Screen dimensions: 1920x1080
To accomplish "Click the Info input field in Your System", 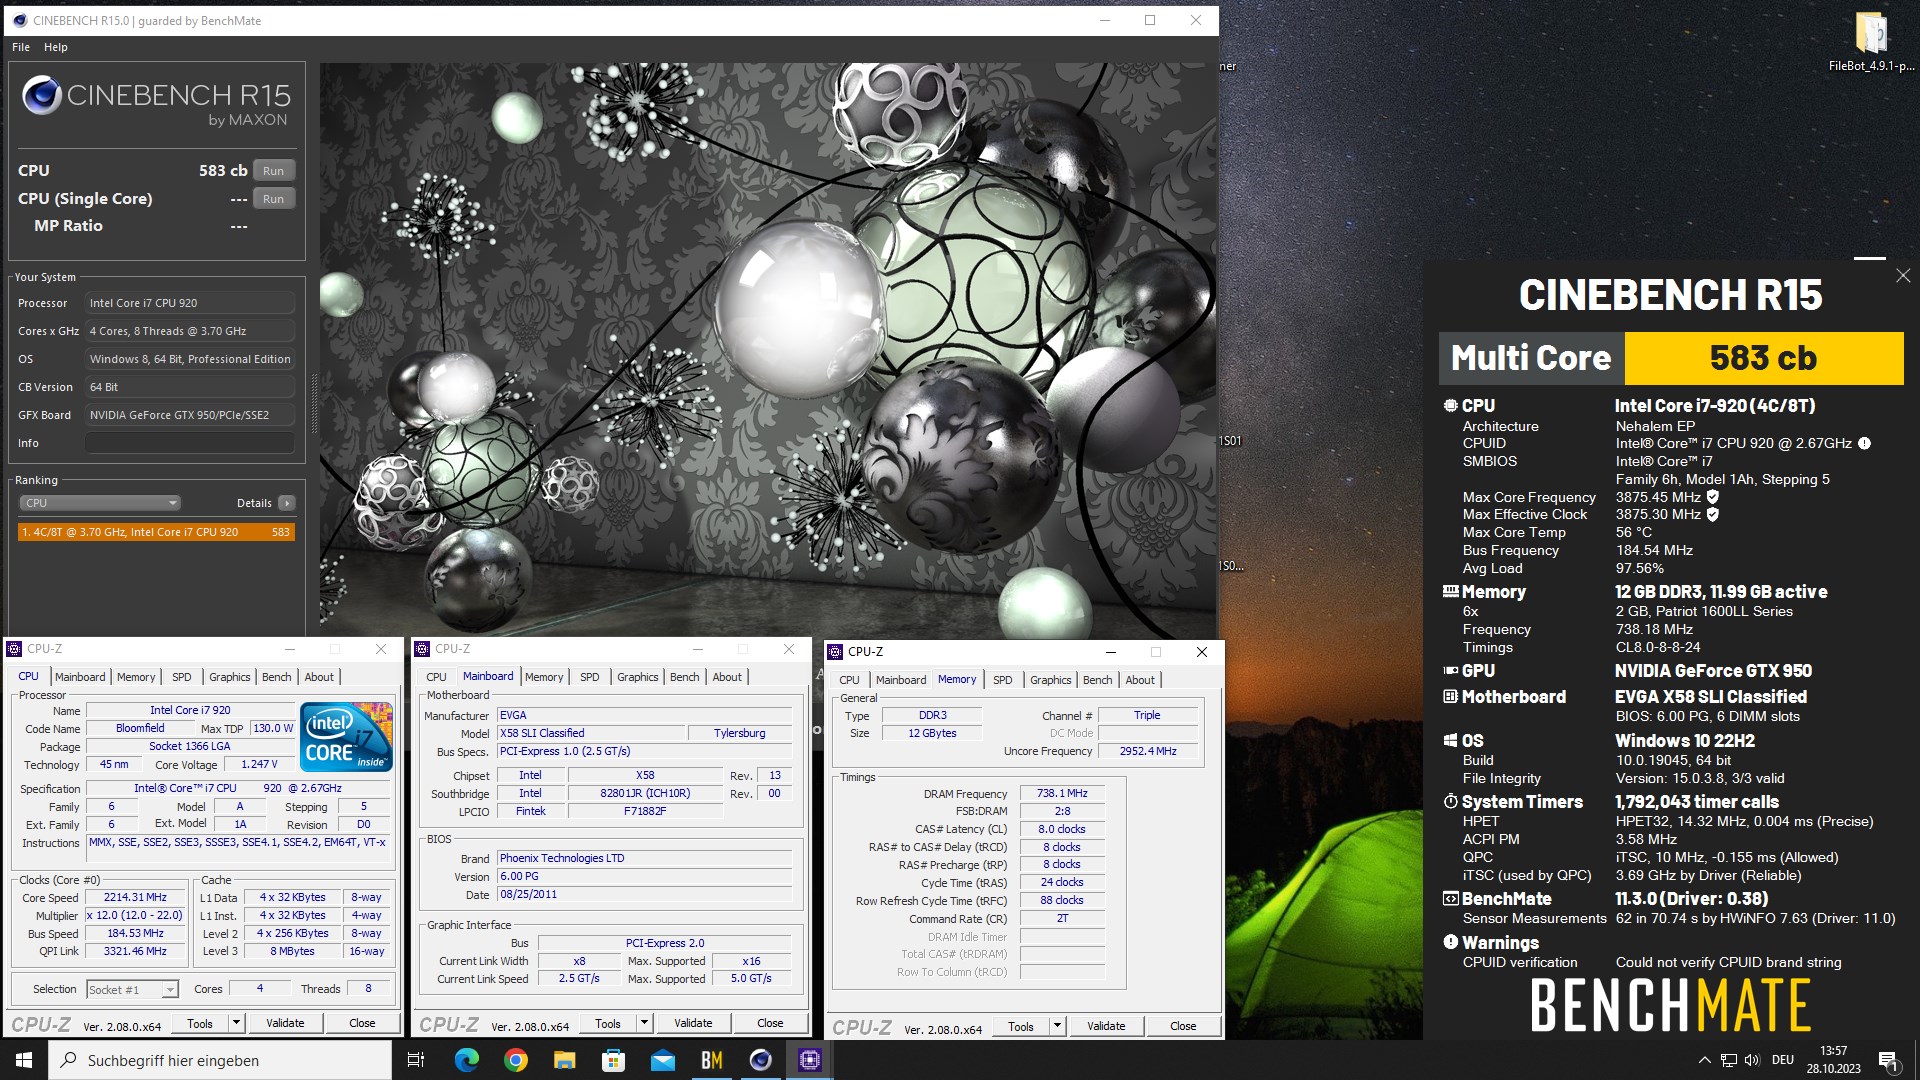I will [x=190, y=443].
